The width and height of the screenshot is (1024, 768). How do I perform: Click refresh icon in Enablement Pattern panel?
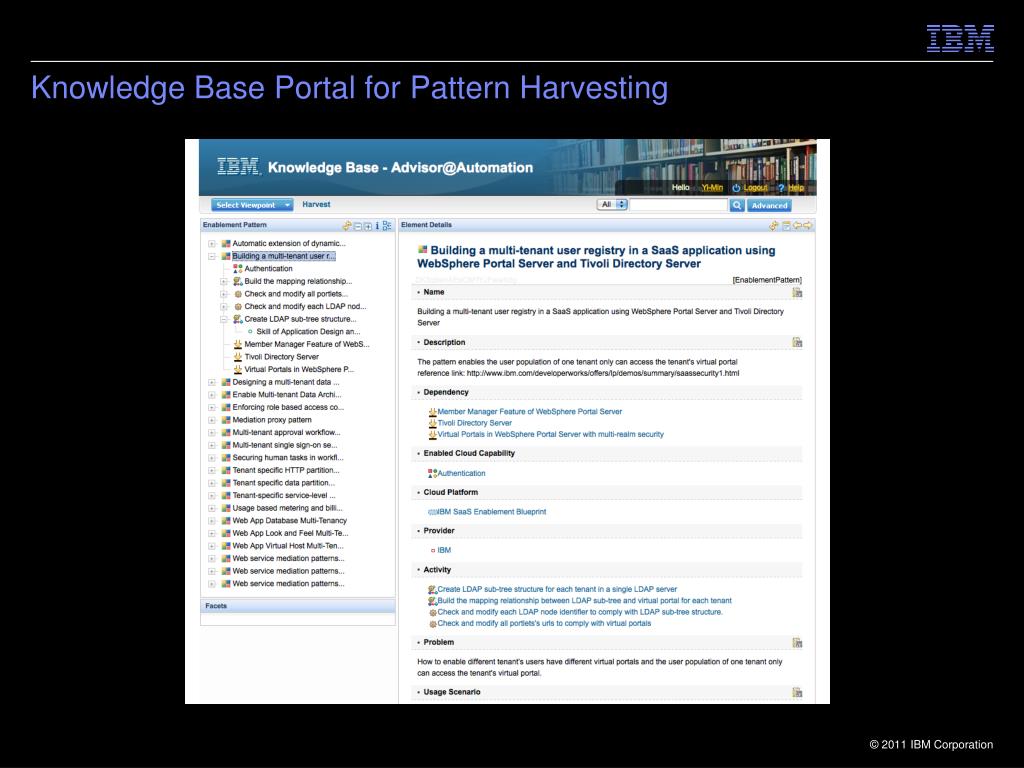coord(347,226)
